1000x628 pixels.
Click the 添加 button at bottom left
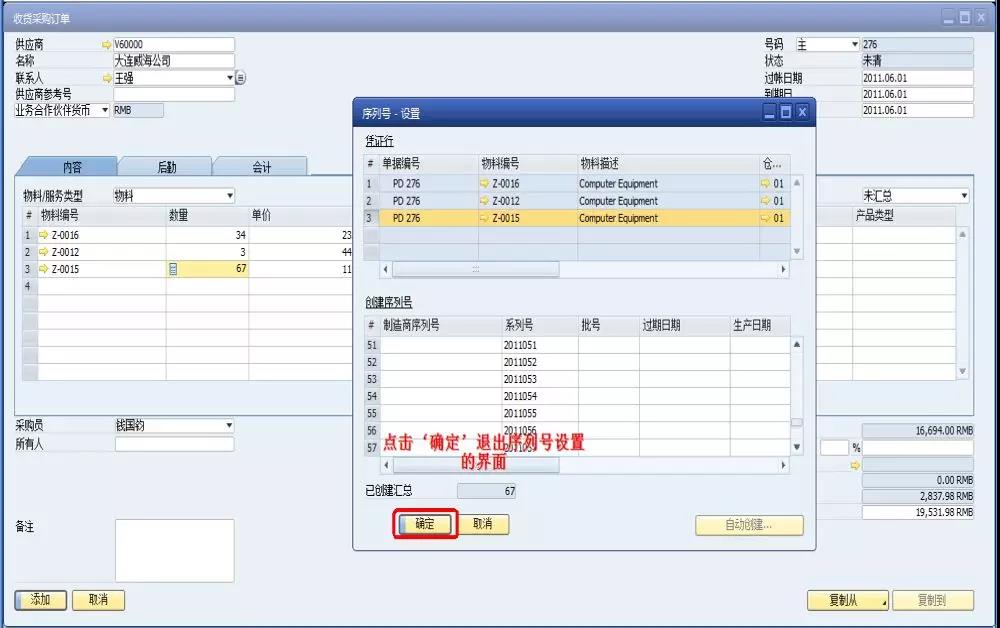pyautogui.click(x=39, y=600)
